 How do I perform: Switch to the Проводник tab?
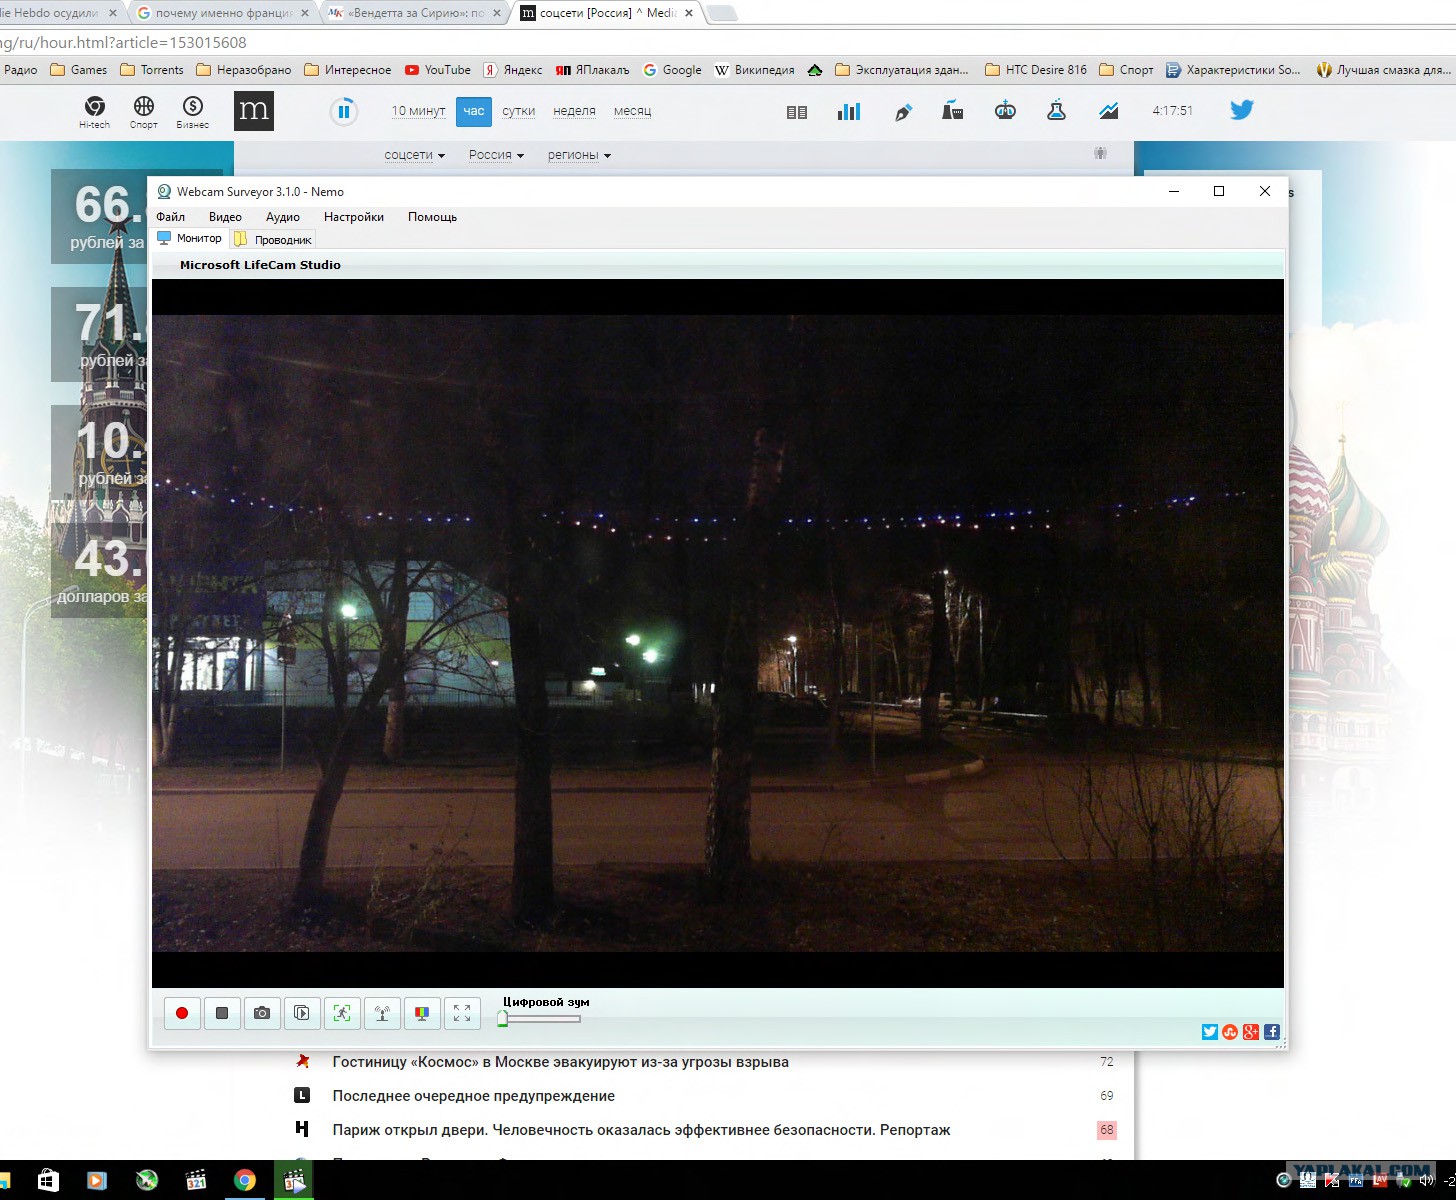[273, 239]
